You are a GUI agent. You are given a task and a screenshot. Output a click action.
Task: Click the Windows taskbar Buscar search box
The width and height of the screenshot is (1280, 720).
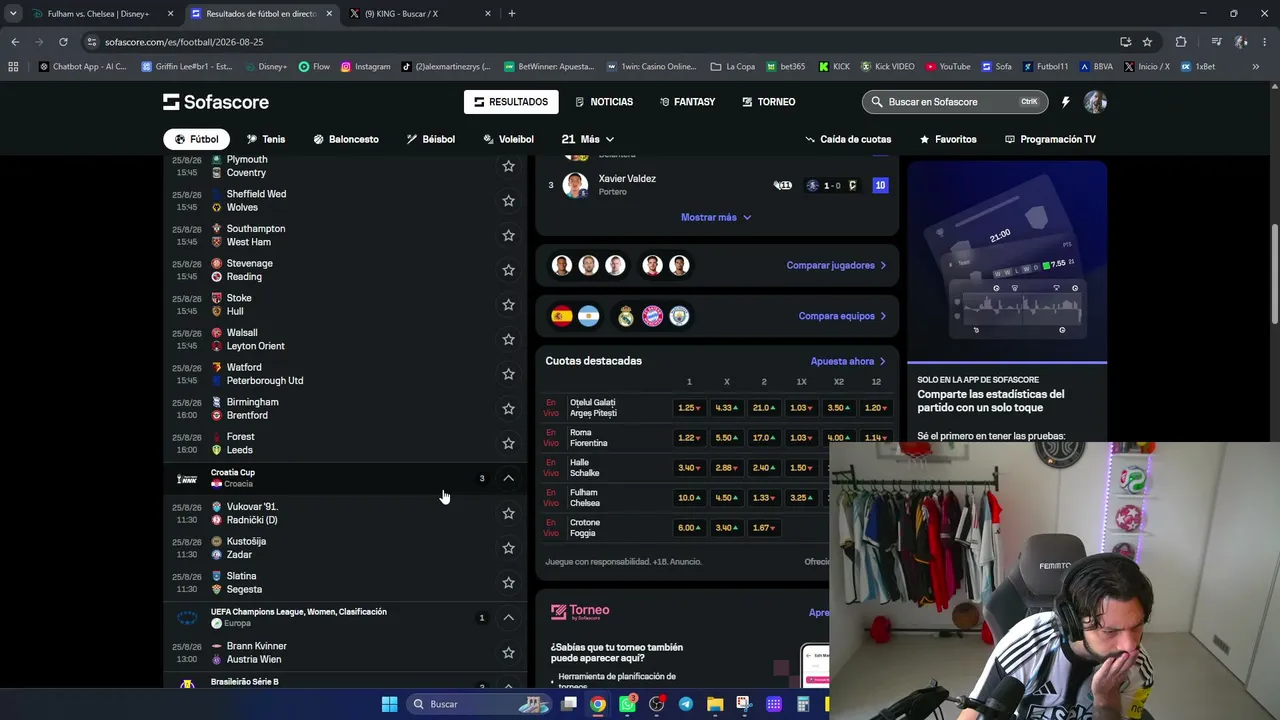coord(476,704)
